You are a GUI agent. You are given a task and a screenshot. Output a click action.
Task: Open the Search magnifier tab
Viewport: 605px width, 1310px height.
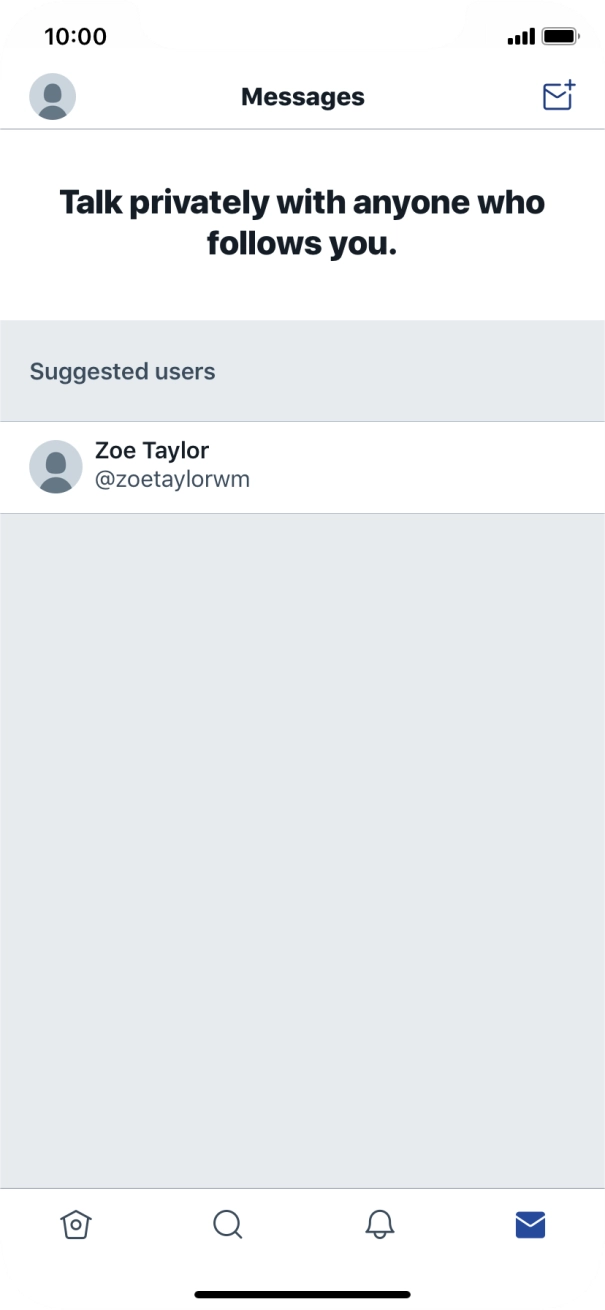[228, 1224]
